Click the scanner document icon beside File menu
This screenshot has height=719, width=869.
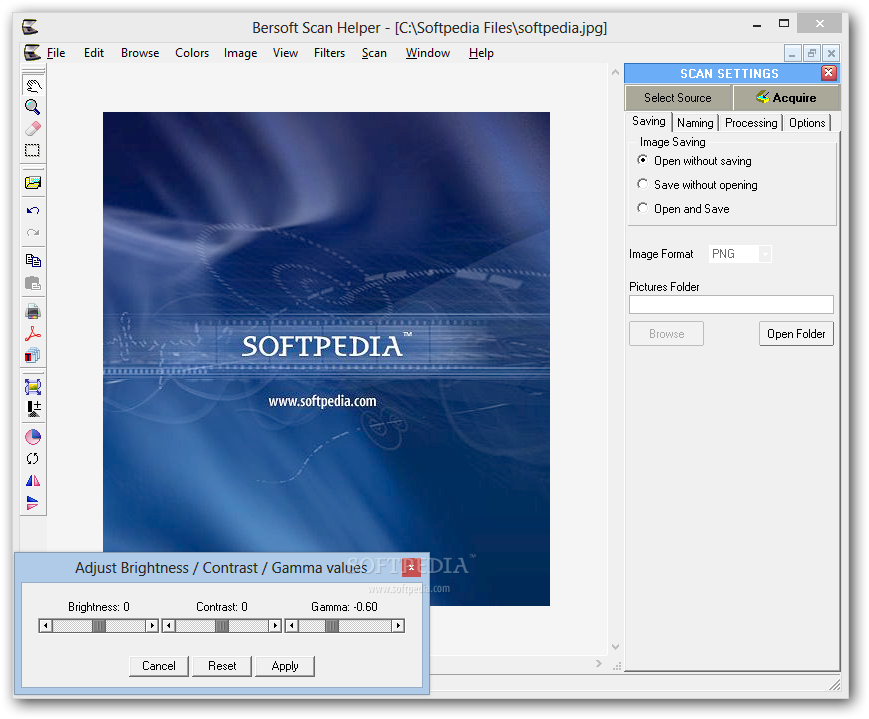click(x=32, y=53)
